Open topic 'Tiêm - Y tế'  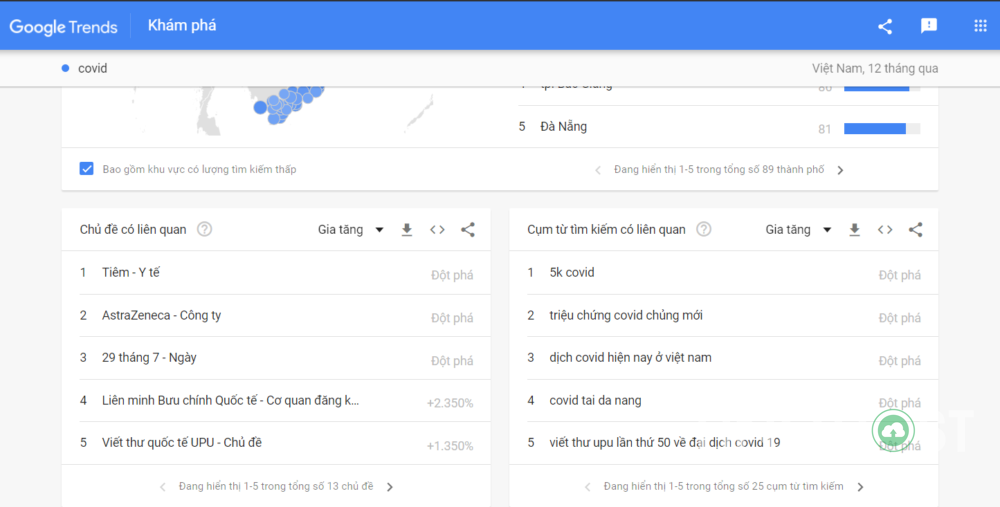click(131, 272)
